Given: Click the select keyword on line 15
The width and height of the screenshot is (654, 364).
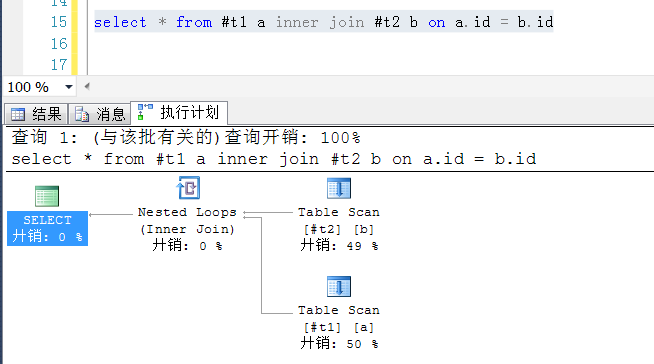Looking at the screenshot, I should [x=120, y=22].
